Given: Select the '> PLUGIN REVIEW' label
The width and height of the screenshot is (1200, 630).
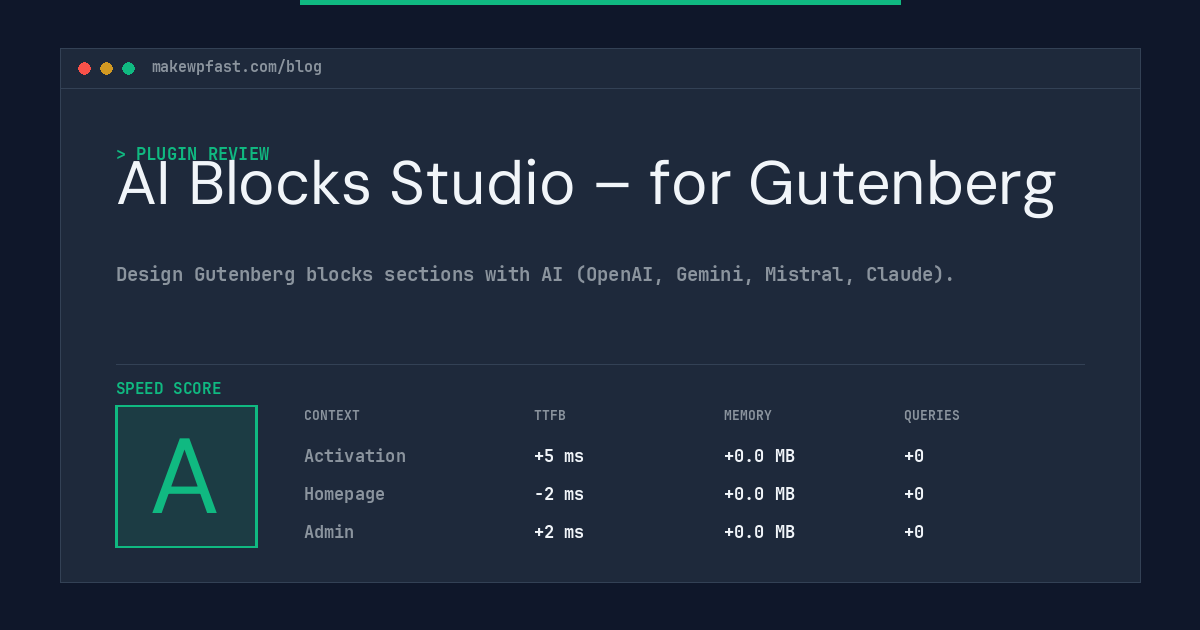Looking at the screenshot, I should (x=192, y=154).
